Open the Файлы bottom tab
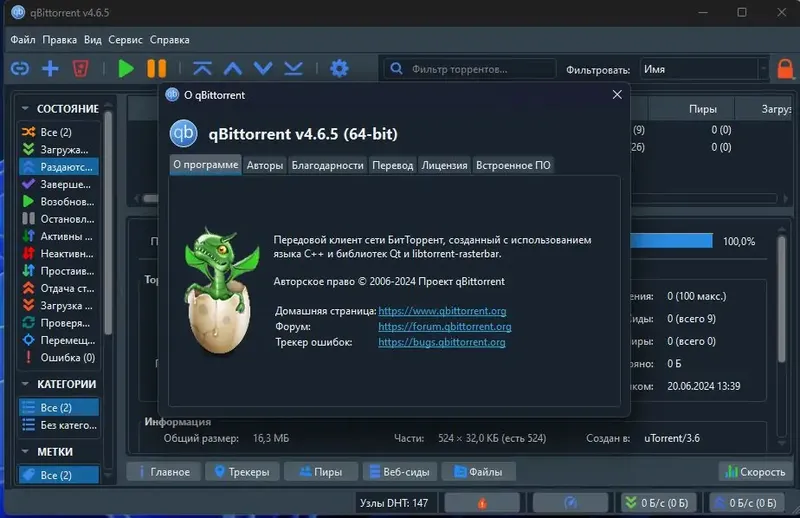Image resolution: width=800 pixels, height=518 pixels. (478, 472)
